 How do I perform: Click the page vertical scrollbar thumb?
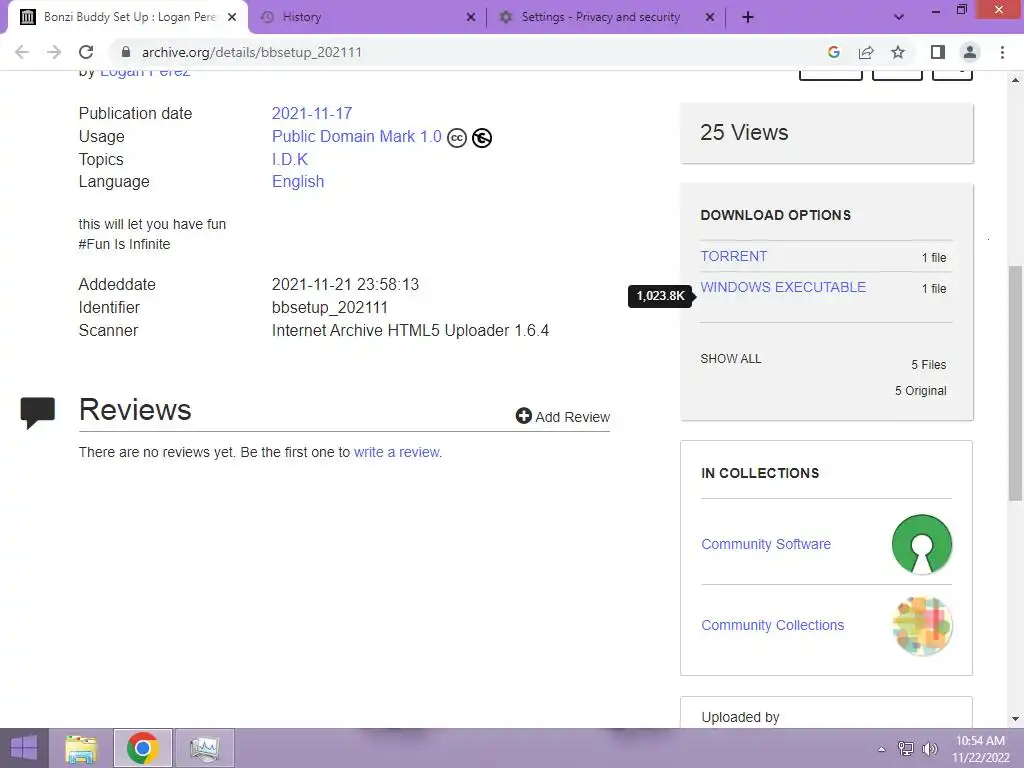point(1015,383)
